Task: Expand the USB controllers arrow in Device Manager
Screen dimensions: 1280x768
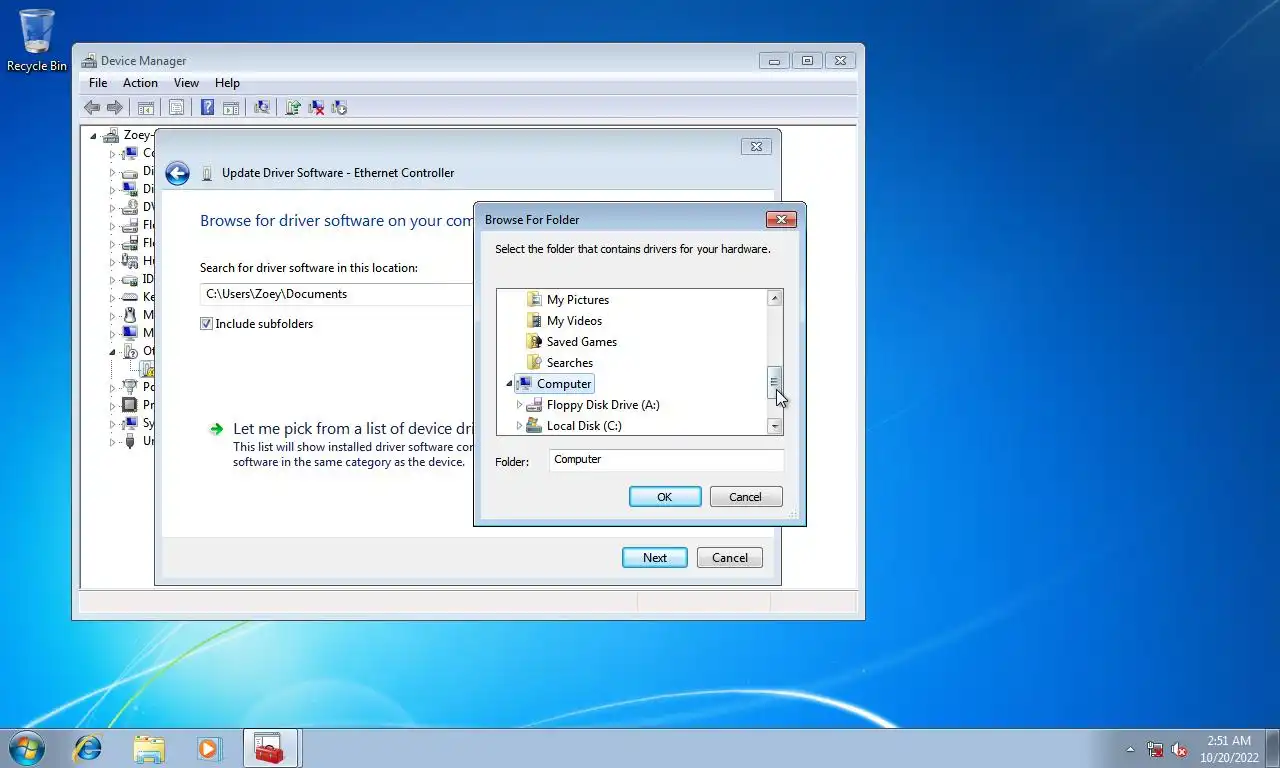Action: [x=113, y=441]
